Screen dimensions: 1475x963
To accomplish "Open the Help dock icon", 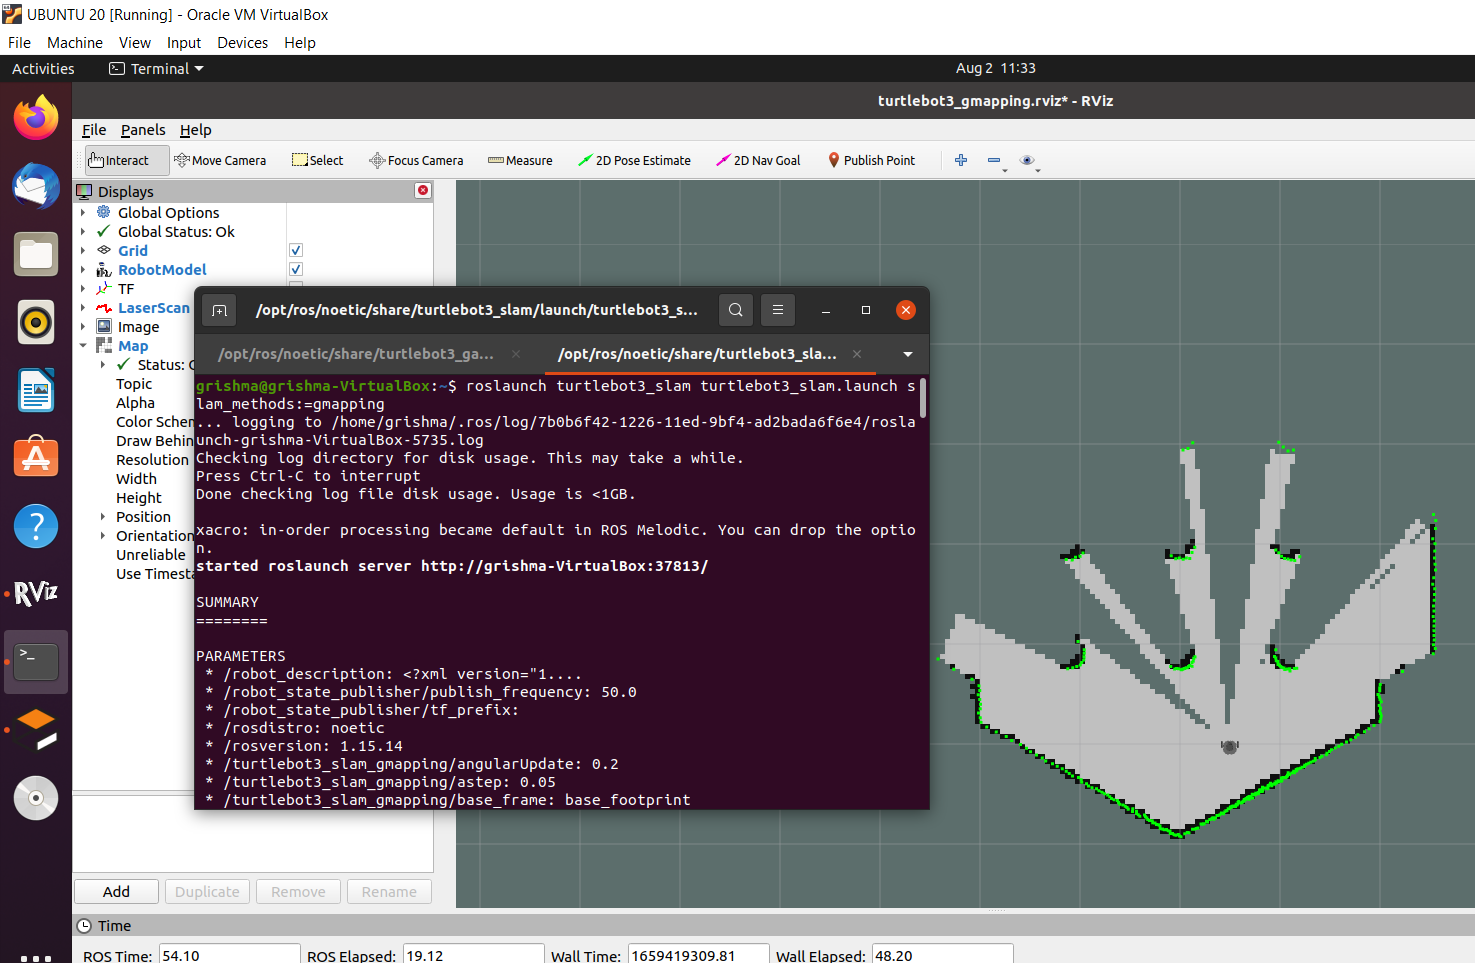I will click(x=36, y=526).
